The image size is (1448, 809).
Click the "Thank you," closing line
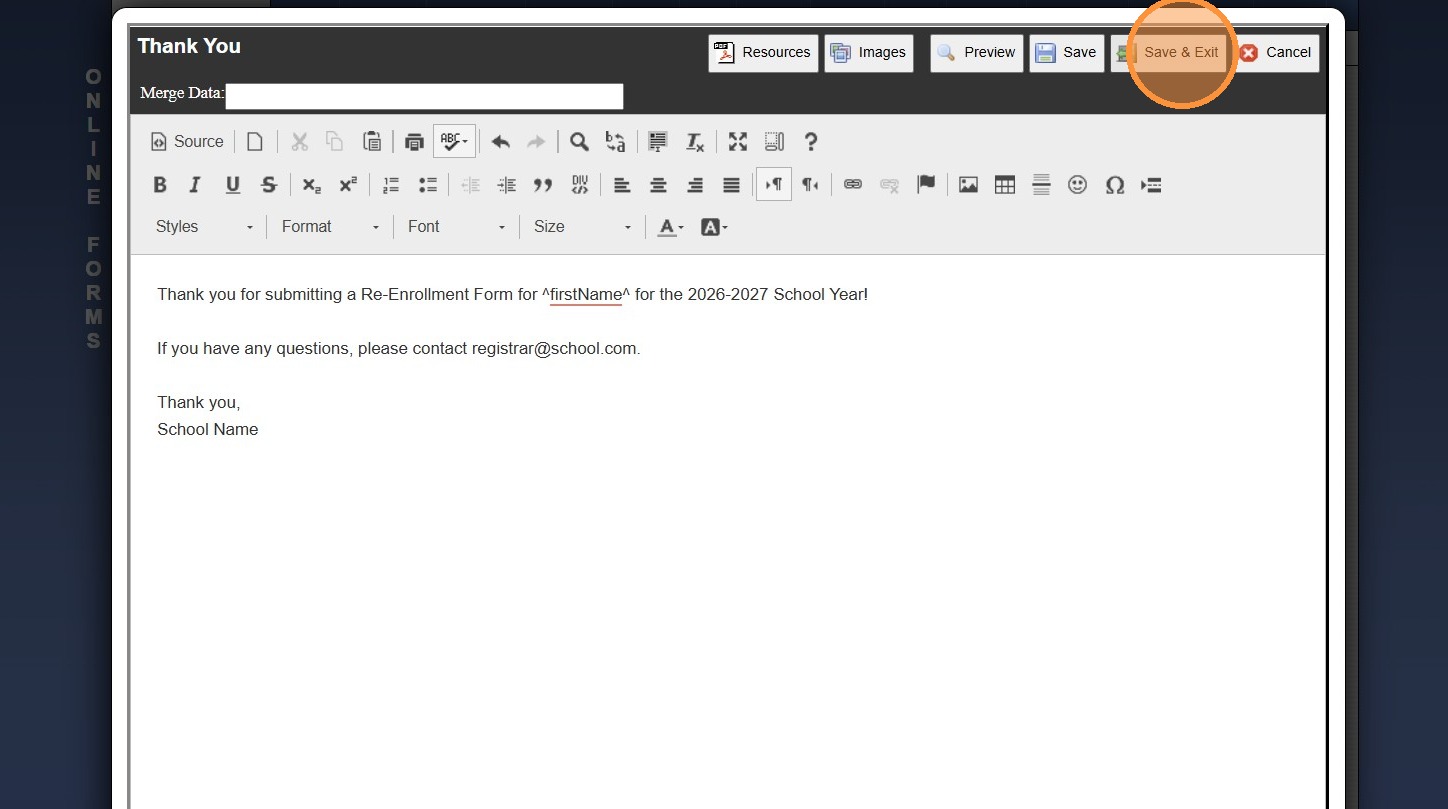click(199, 403)
